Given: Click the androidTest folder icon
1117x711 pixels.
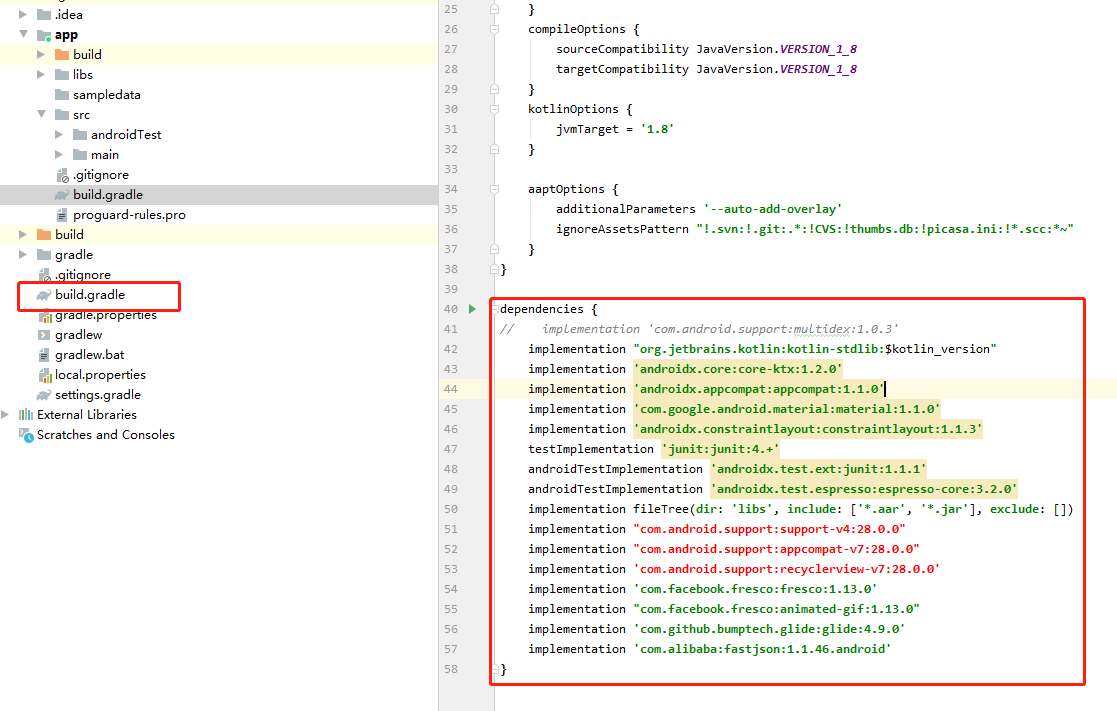Looking at the screenshot, I should coord(80,135).
